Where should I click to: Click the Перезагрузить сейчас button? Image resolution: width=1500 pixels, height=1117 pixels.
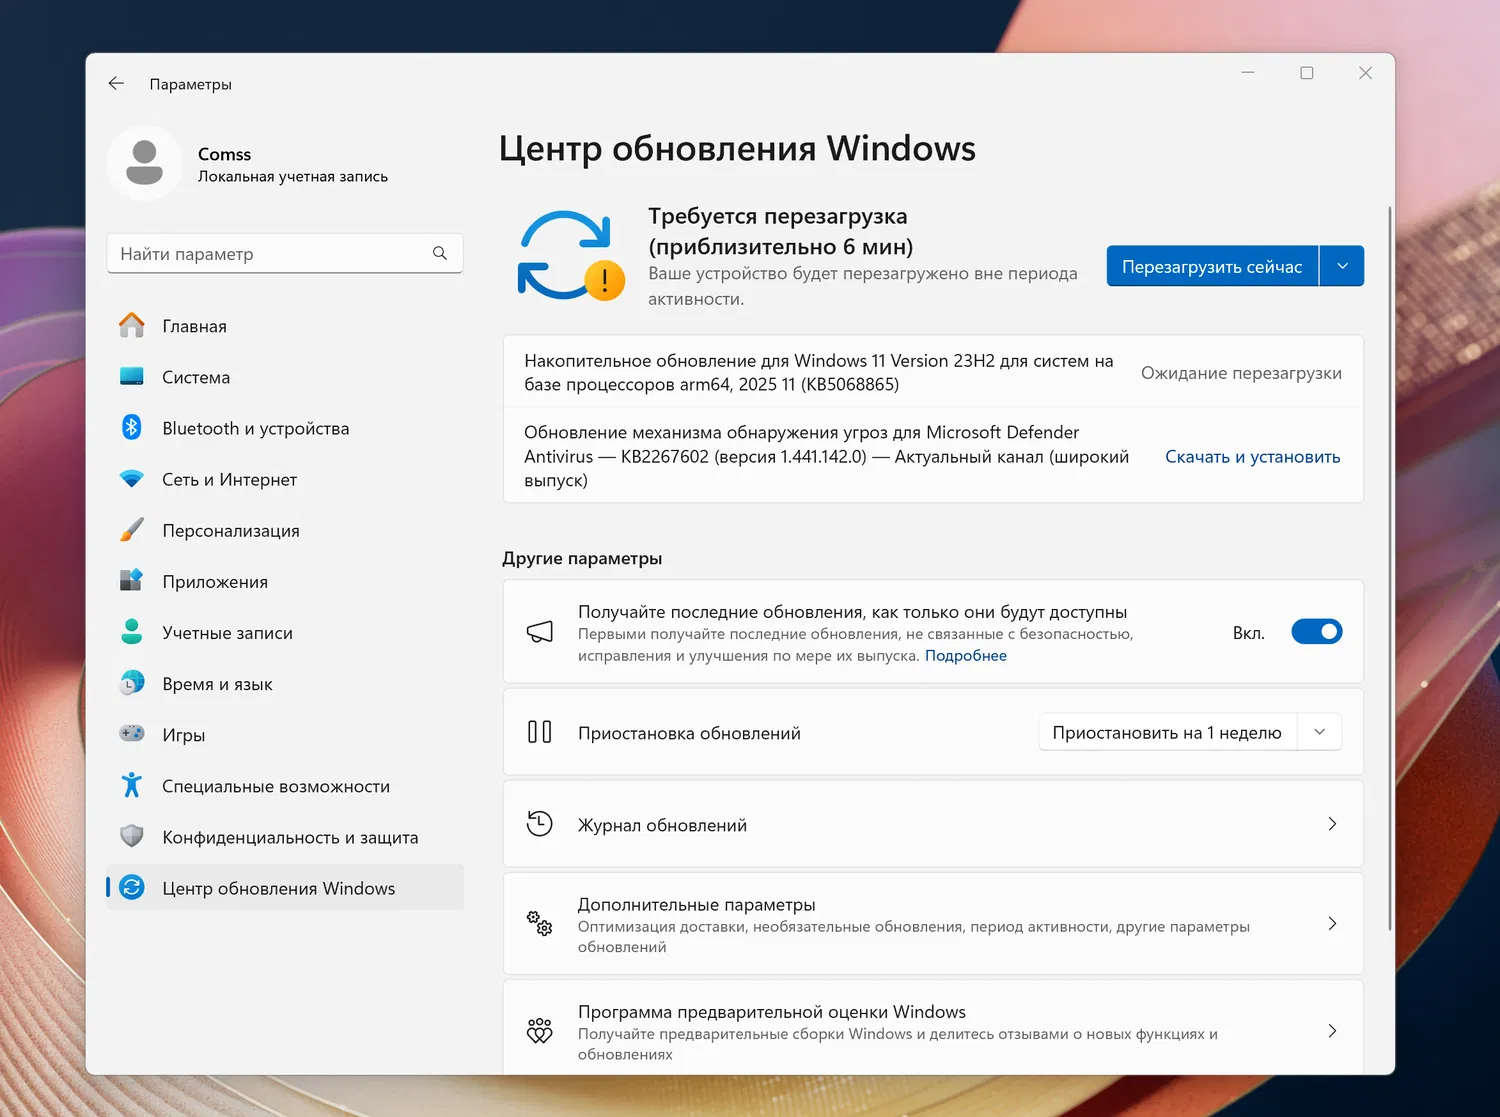coord(1212,266)
